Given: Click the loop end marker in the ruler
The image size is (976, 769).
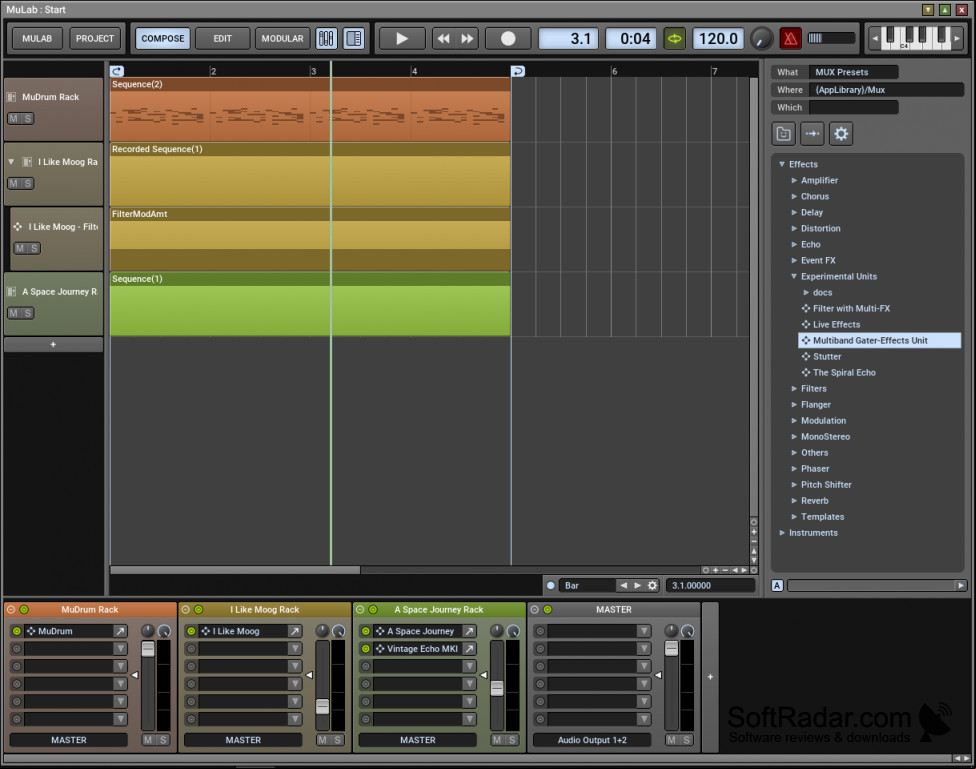Looking at the screenshot, I should [x=518, y=71].
